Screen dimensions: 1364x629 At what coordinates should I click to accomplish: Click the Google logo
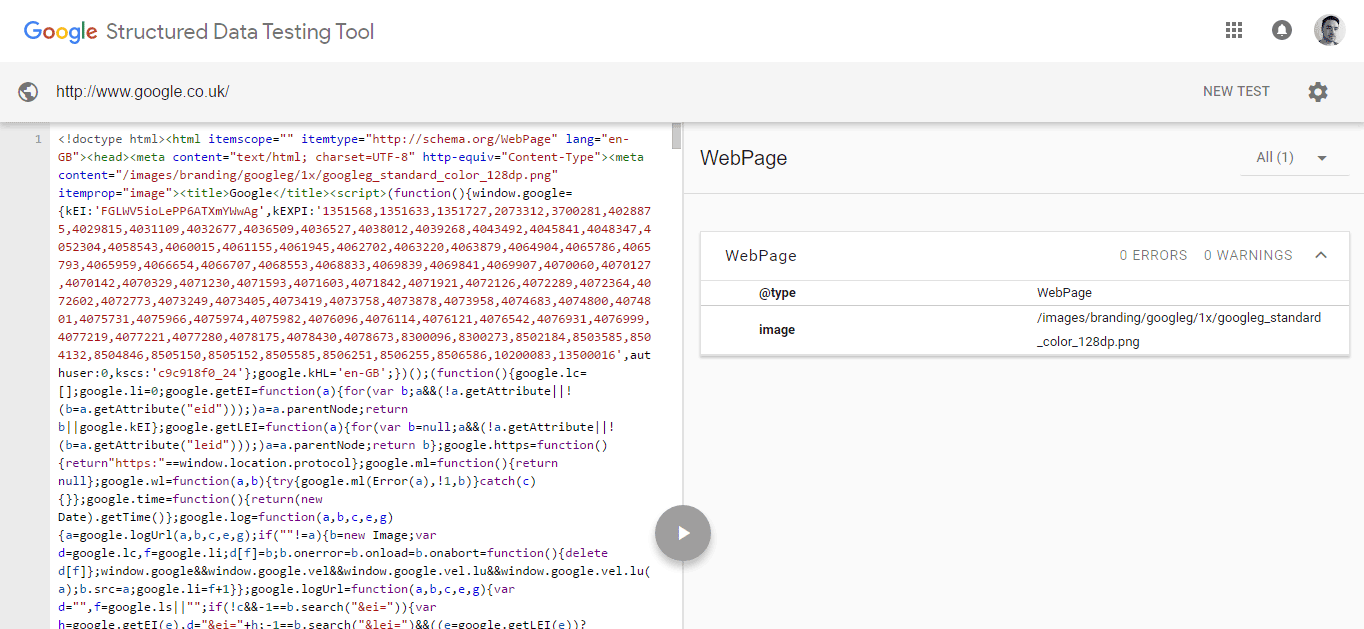coord(59,30)
